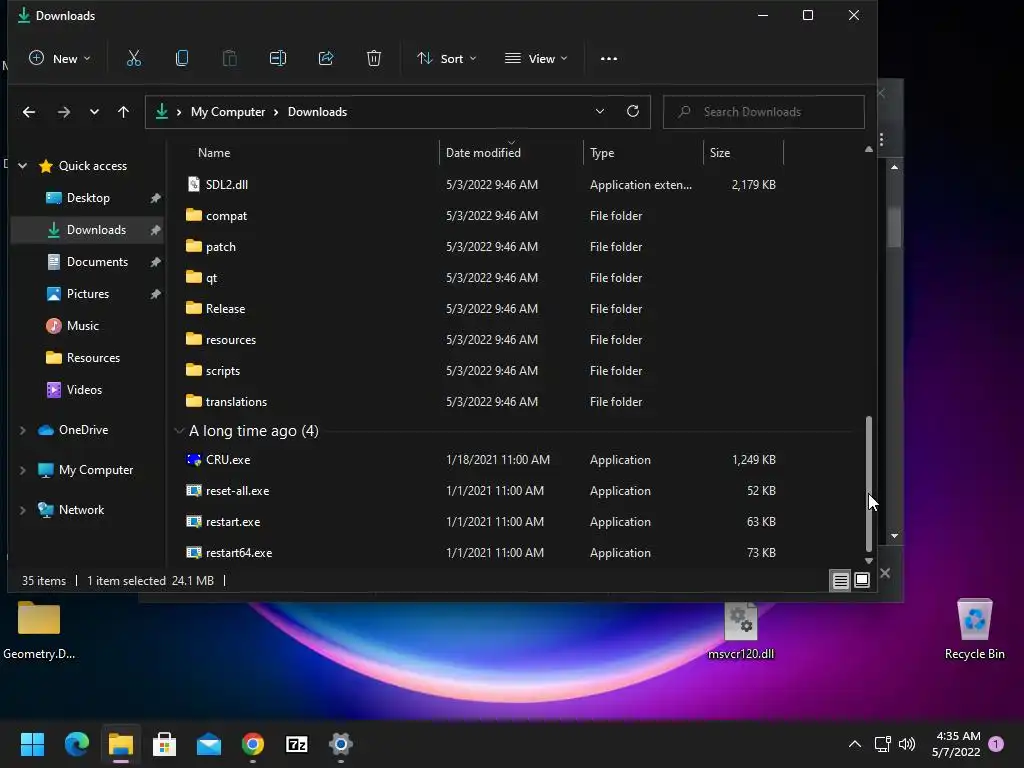The image size is (1024, 768).
Task: Open the Sort dropdown menu
Action: coord(447,59)
